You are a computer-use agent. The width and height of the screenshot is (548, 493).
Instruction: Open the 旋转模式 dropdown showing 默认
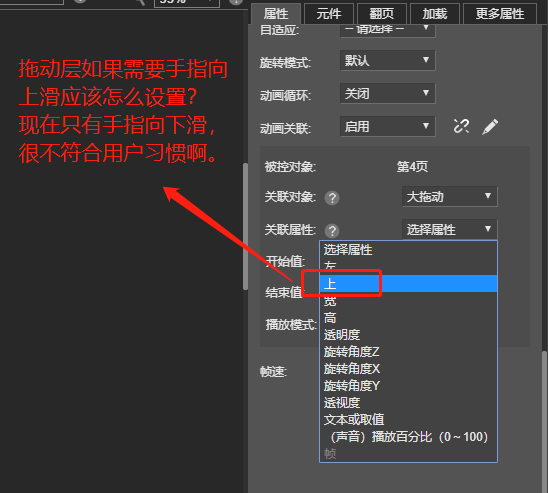pyautogui.click(x=388, y=60)
